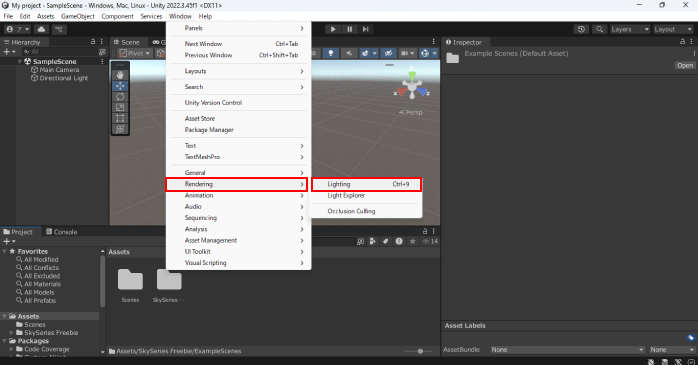Open the global search magnifier
The height and width of the screenshot is (365, 698).
coord(599,29)
